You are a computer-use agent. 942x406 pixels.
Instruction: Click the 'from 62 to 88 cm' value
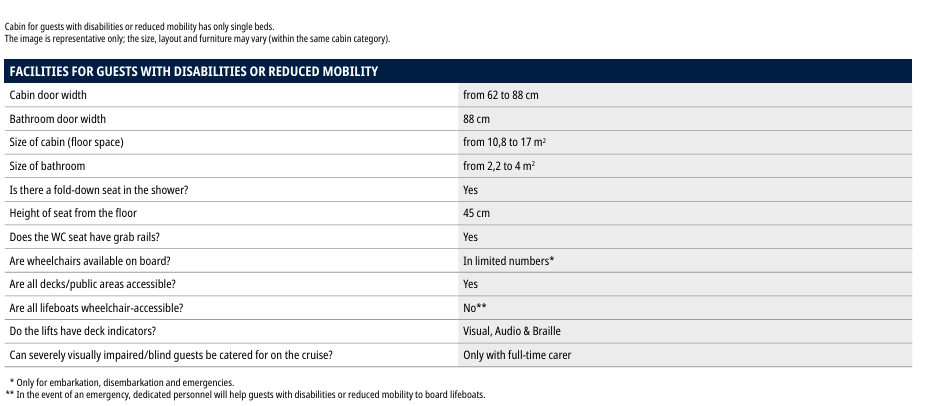click(x=502, y=95)
